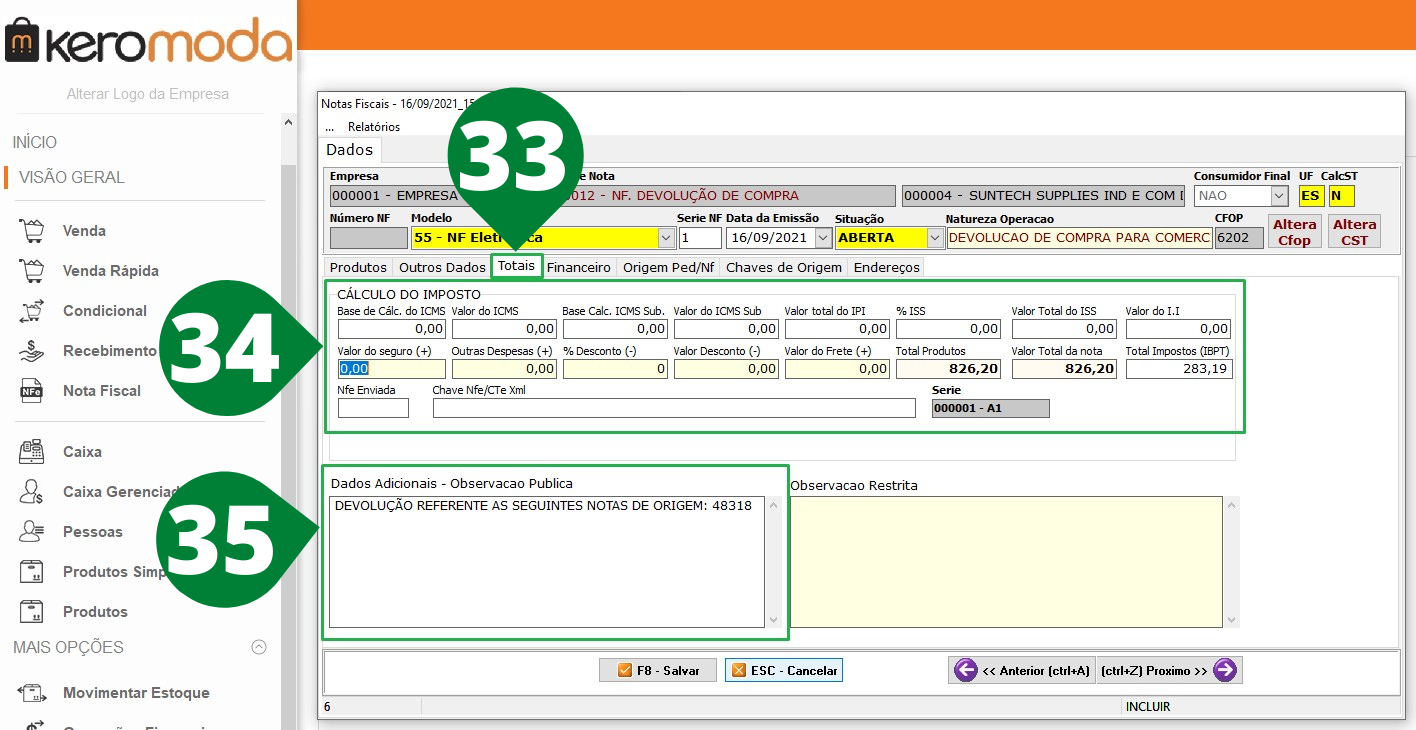The width and height of the screenshot is (1416, 730).
Task: Click the CFOP 6202 field
Action: tap(1238, 238)
